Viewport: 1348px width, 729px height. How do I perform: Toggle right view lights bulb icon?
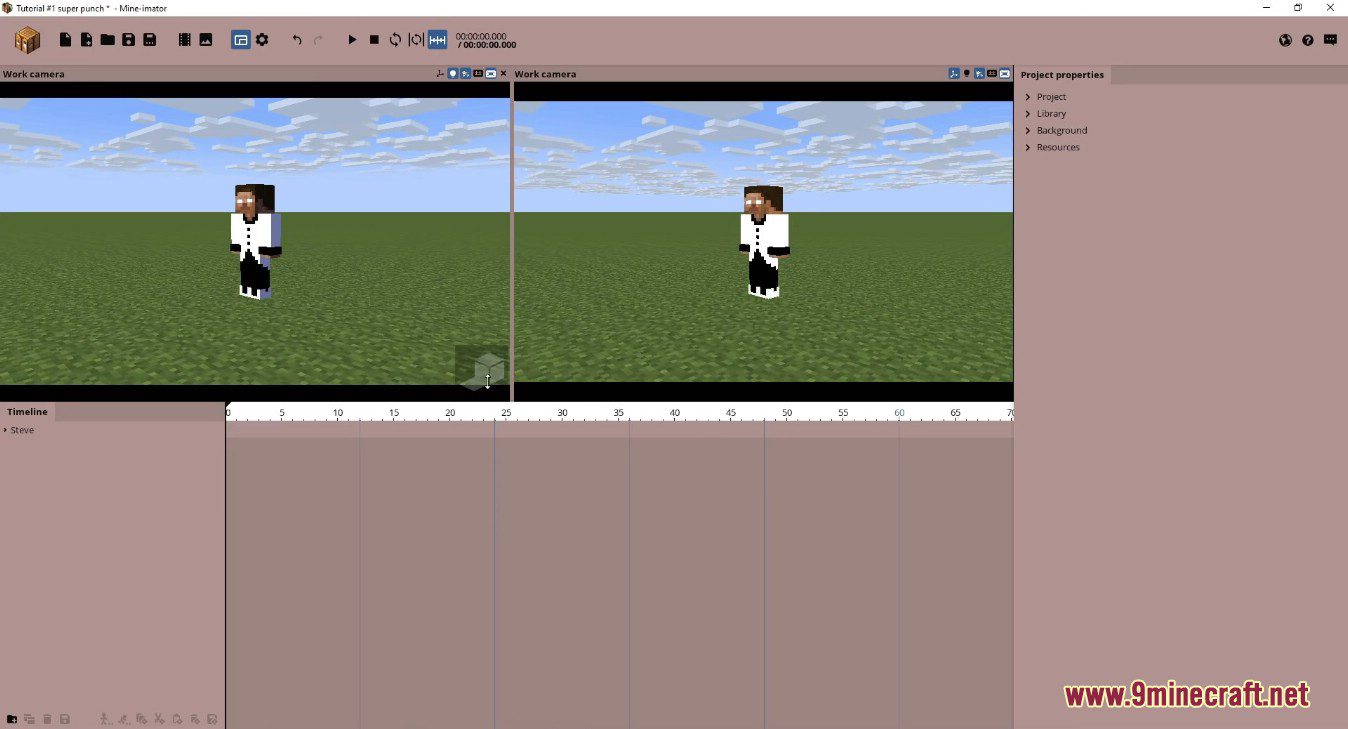[x=966, y=74]
